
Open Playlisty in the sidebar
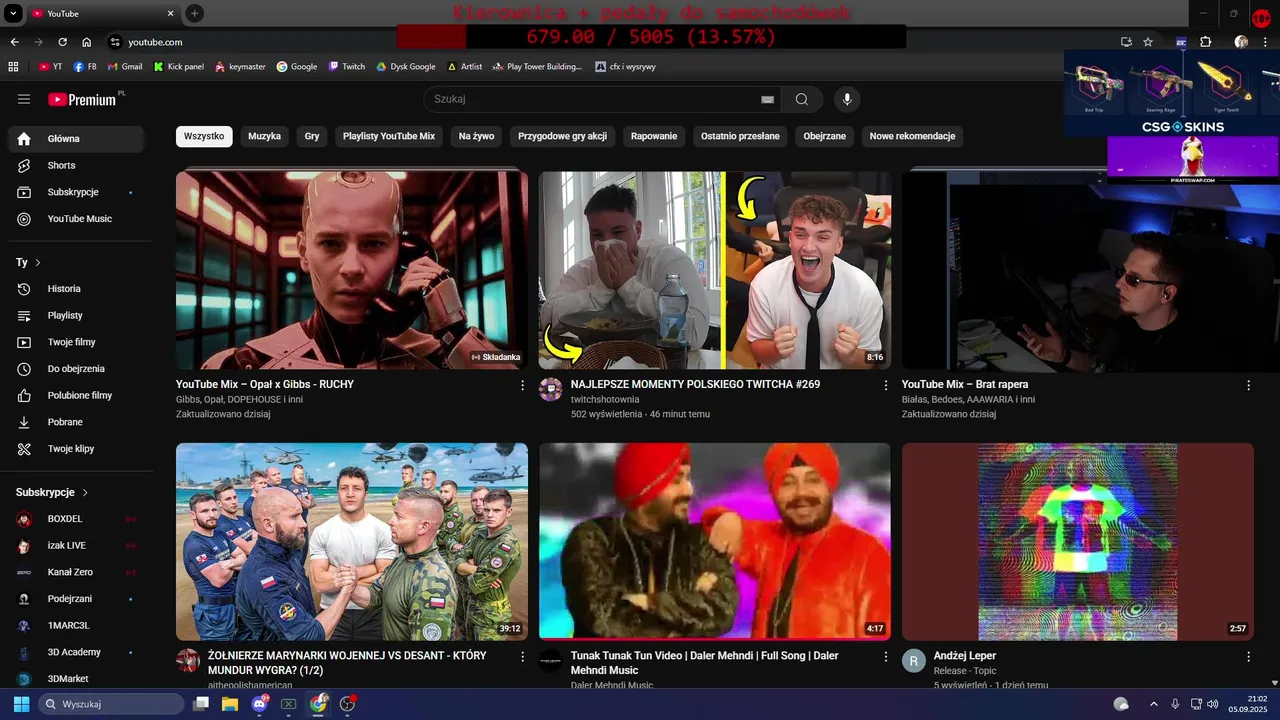(76, 315)
